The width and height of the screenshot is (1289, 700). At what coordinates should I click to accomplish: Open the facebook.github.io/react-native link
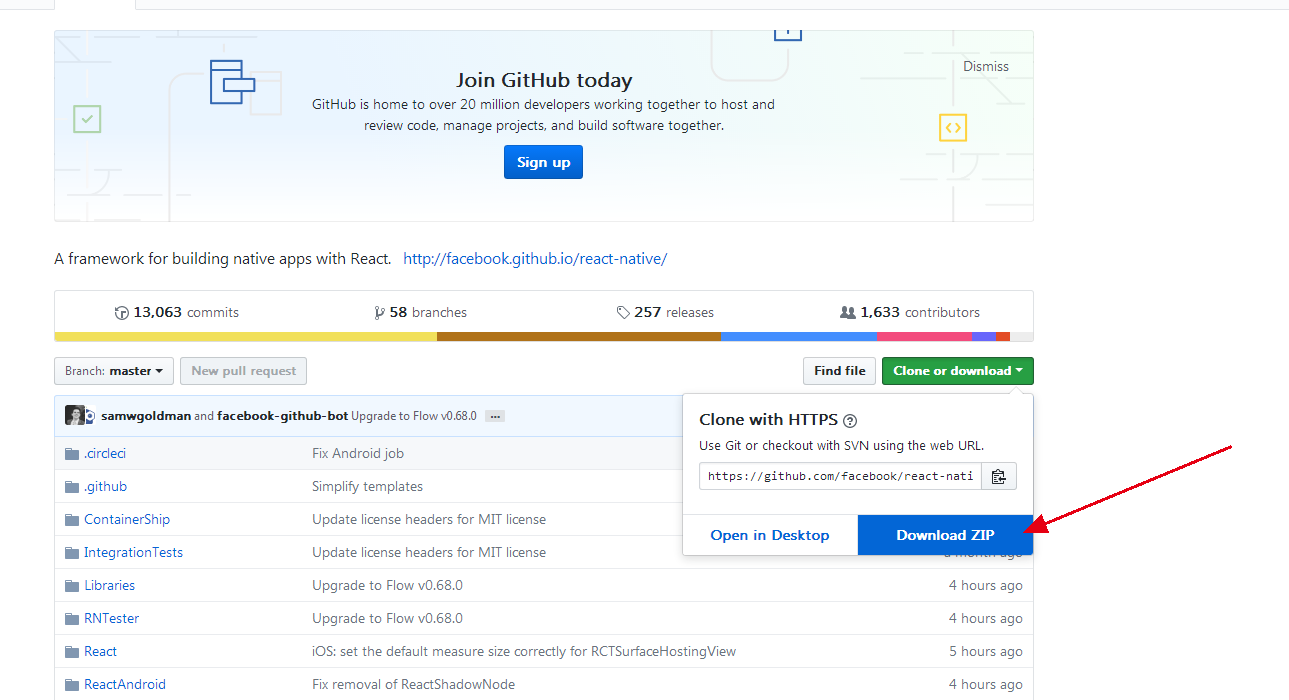(535, 258)
